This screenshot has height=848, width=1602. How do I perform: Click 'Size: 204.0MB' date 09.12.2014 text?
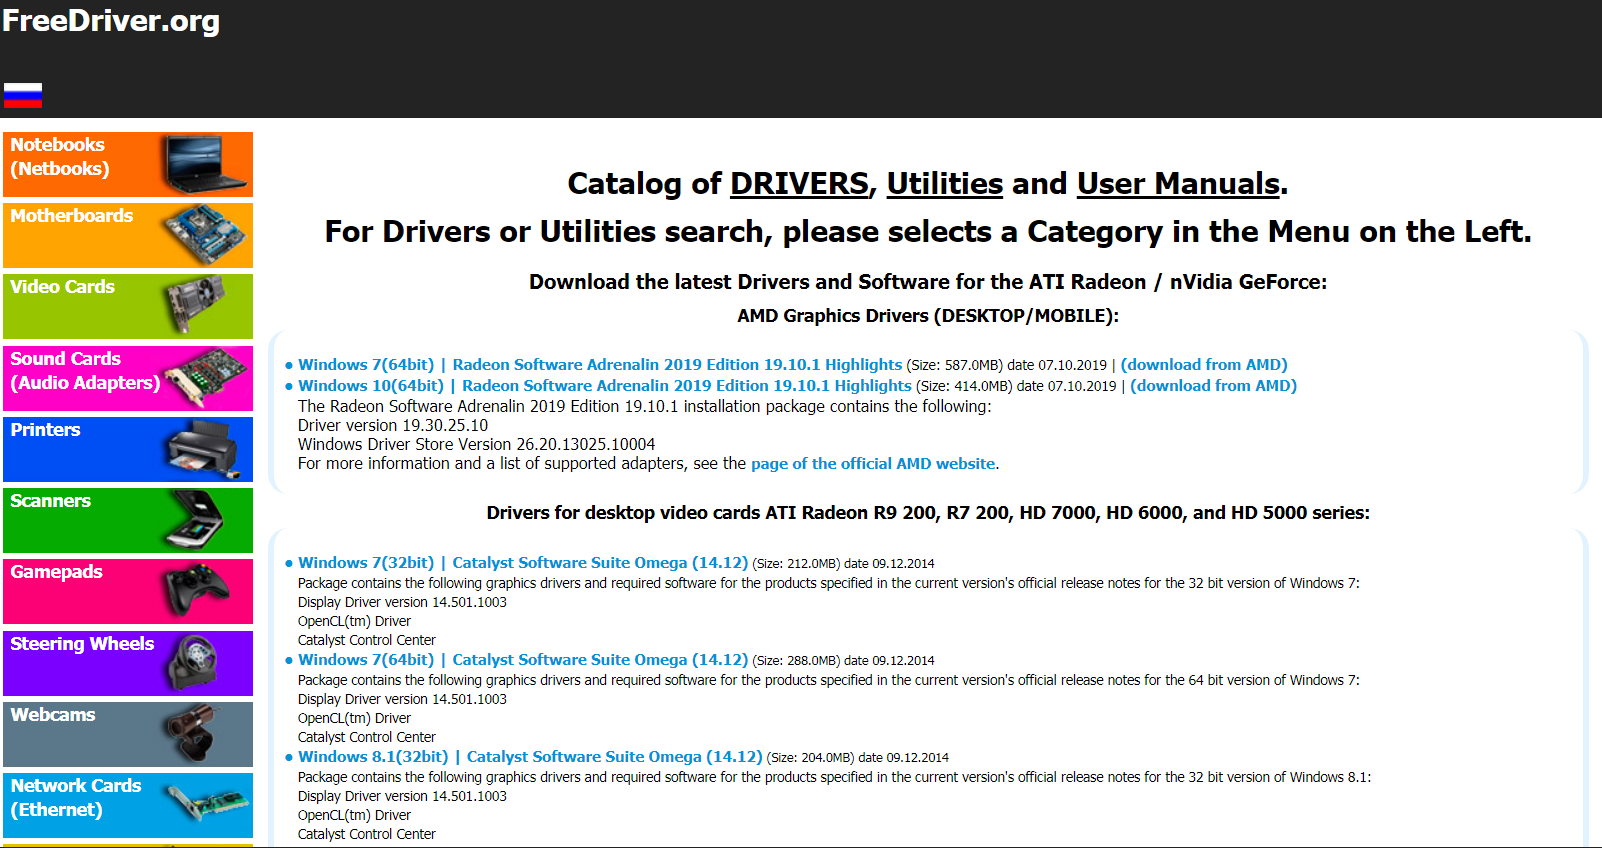(x=858, y=758)
